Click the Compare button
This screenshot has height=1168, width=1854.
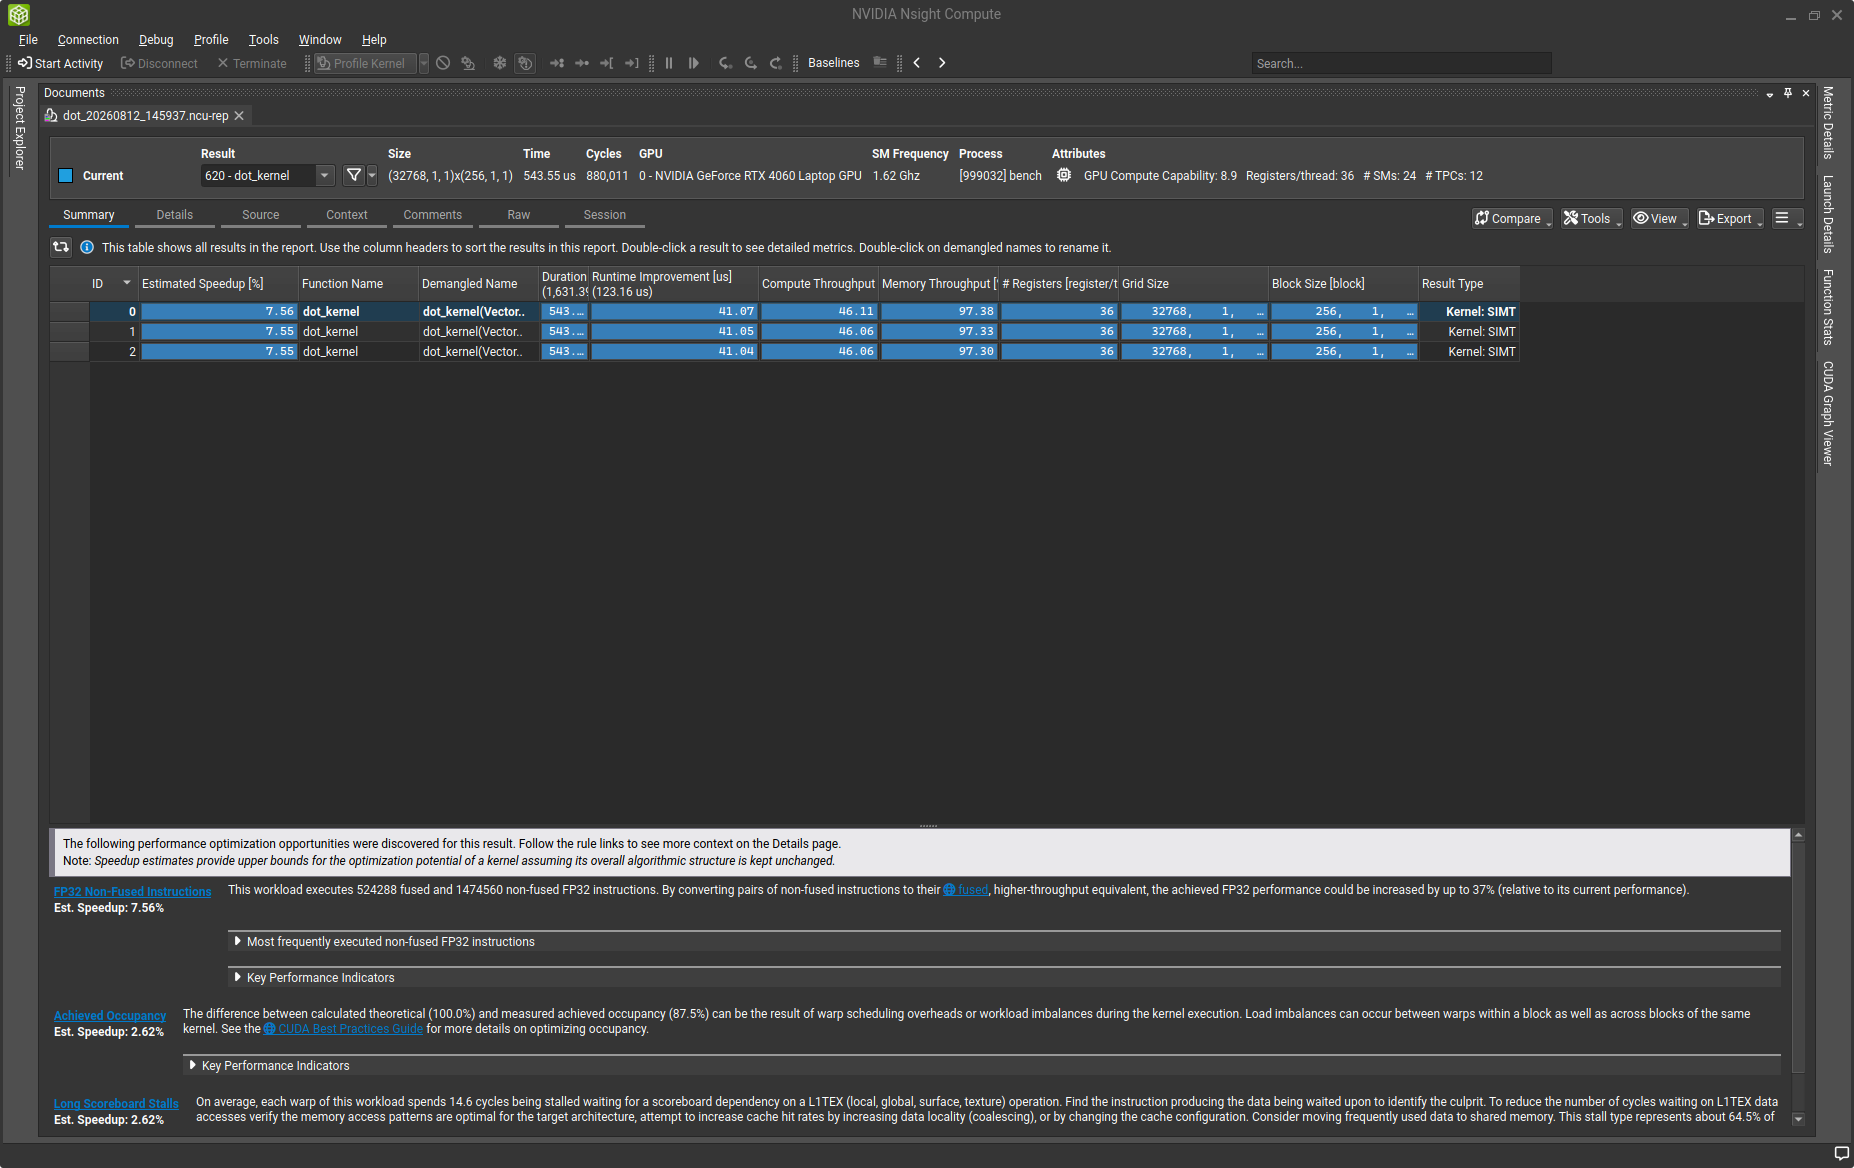point(1511,218)
